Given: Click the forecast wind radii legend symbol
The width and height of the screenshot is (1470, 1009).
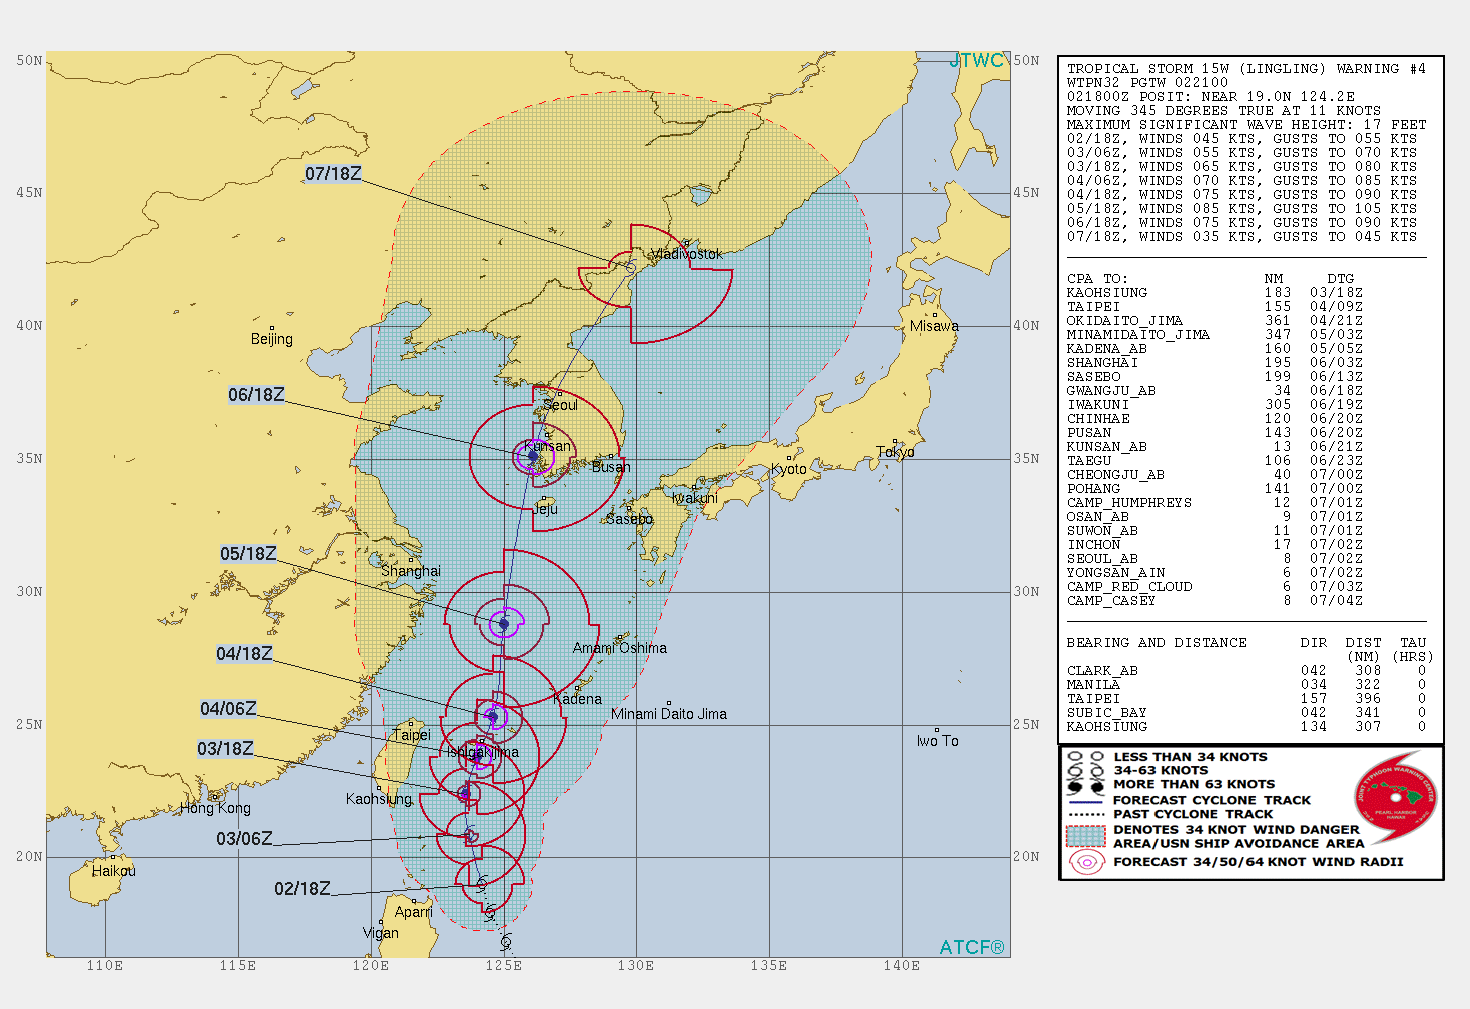Looking at the screenshot, I should coord(1085,862).
